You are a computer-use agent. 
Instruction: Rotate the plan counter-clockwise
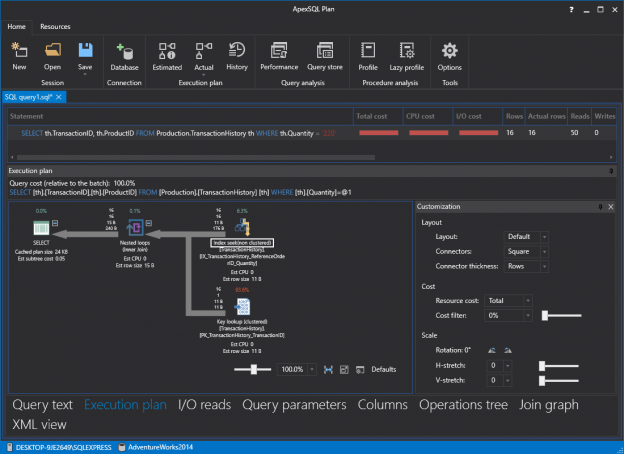pos(492,351)
